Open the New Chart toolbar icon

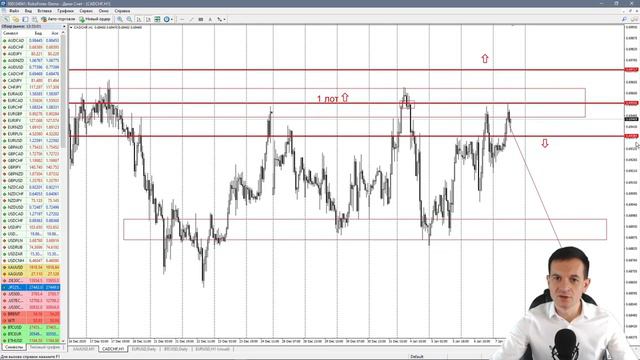(6, 19)
